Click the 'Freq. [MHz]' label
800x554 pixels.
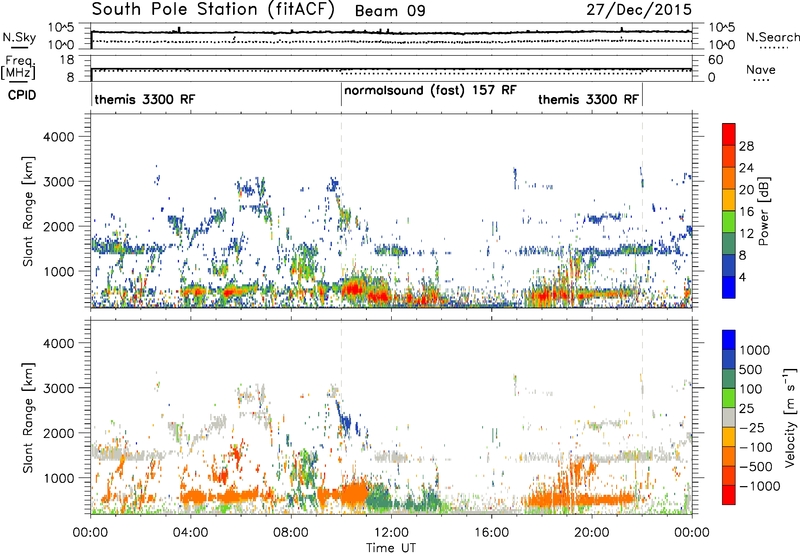click(x=18, y=68)
